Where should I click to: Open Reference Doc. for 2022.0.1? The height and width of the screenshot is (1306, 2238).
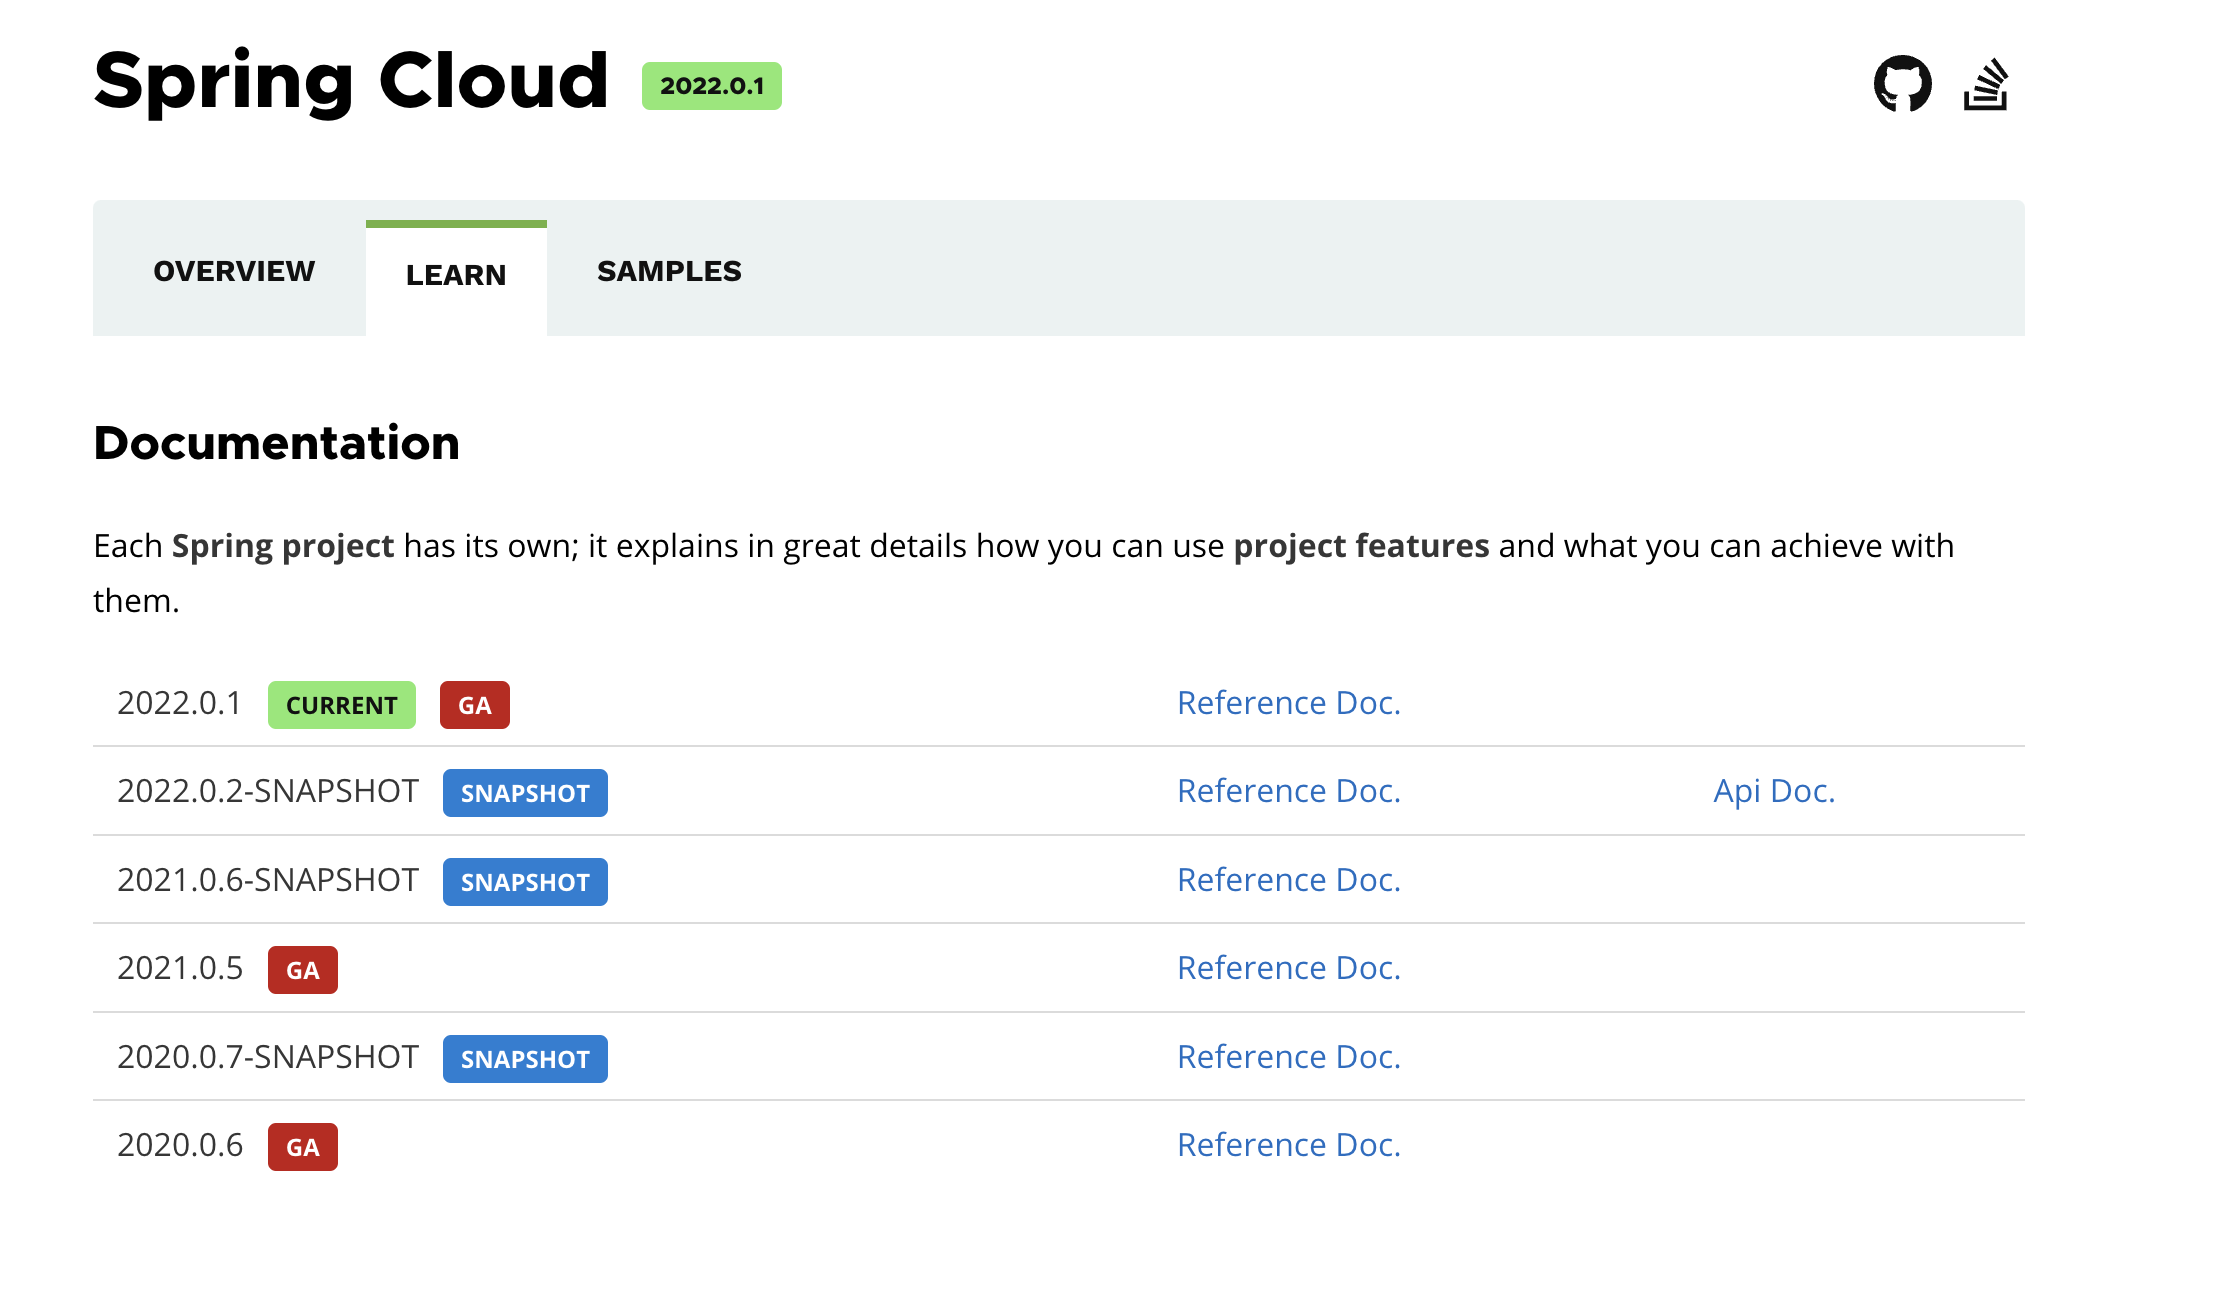[1289, 703]
